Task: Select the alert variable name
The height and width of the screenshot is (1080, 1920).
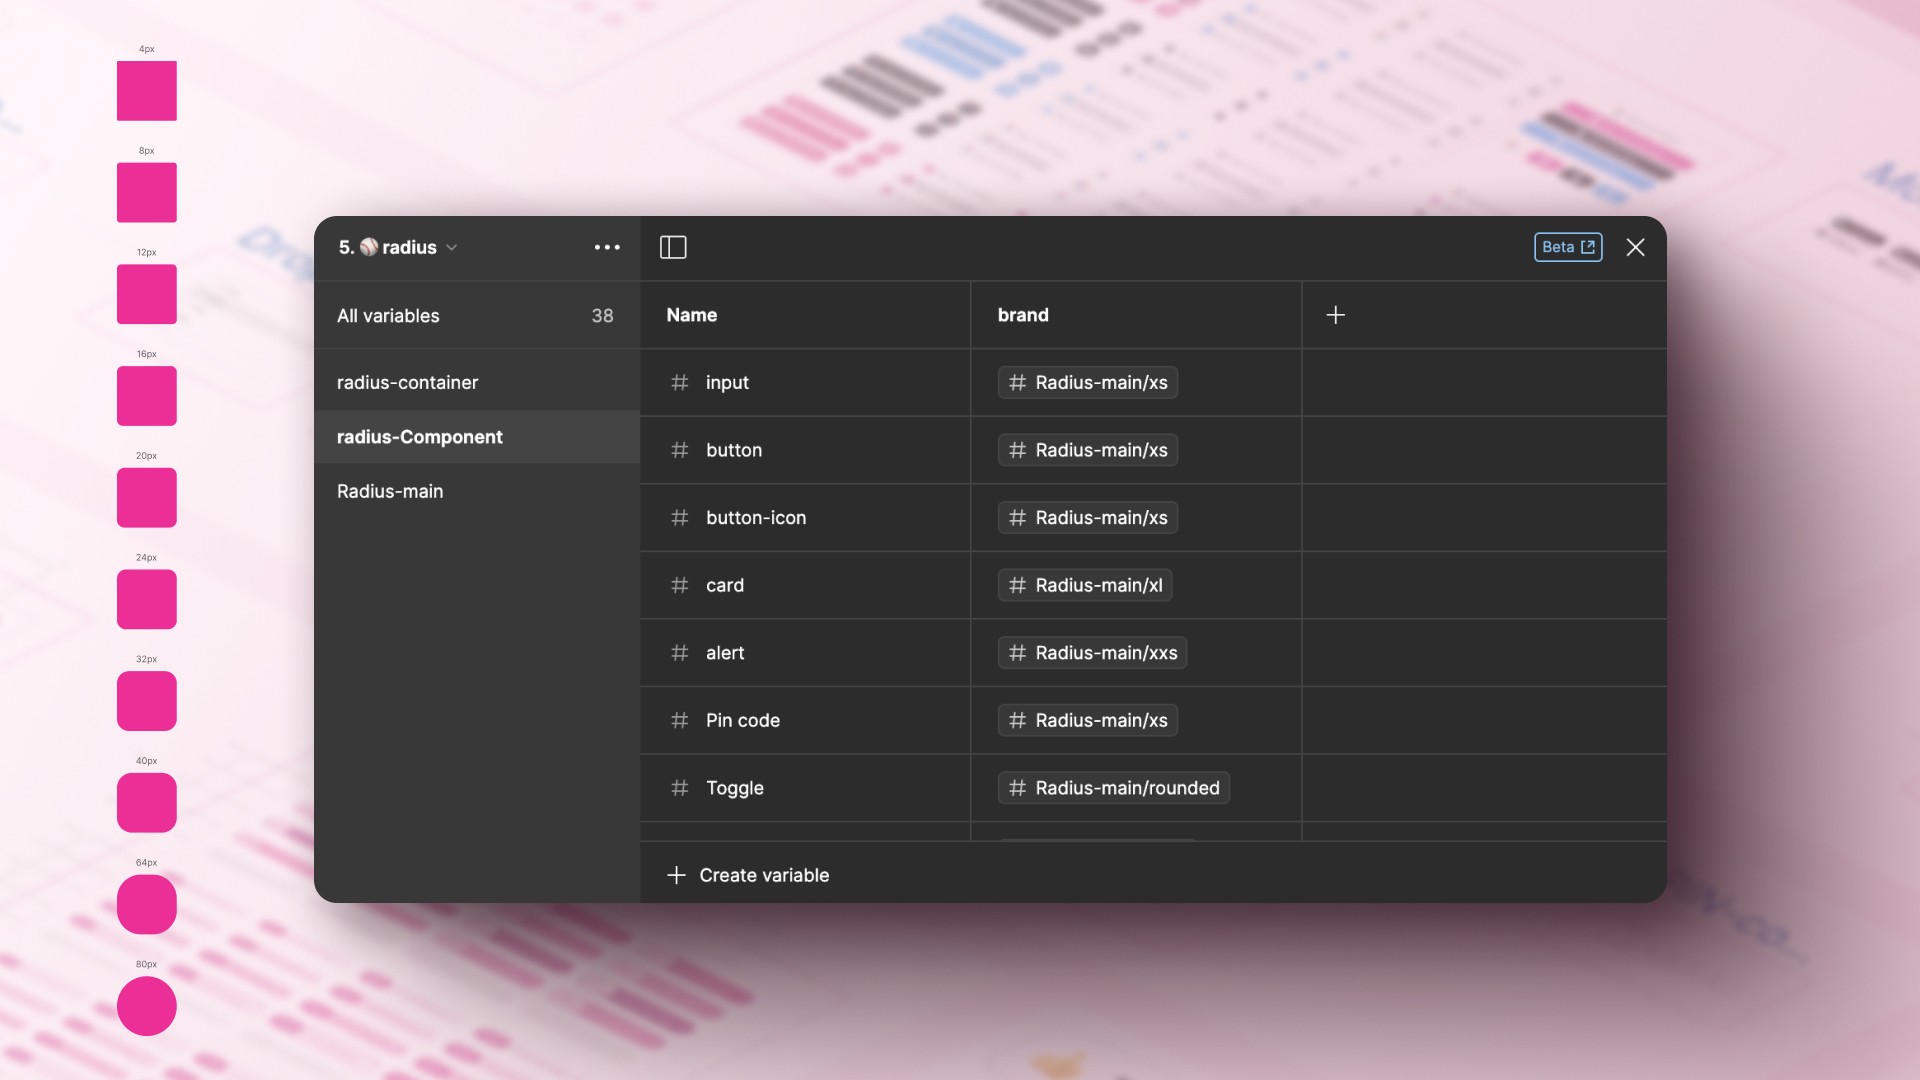Action: 725,653
